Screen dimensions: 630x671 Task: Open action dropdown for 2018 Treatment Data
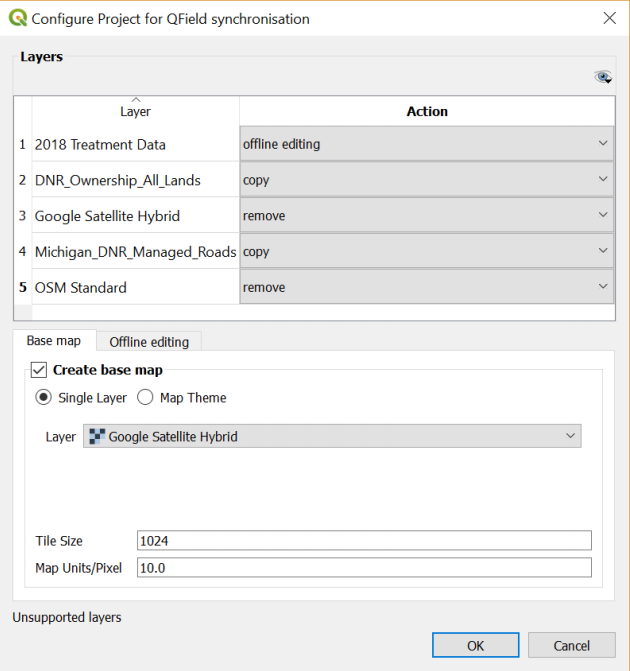tap(427, 144)
